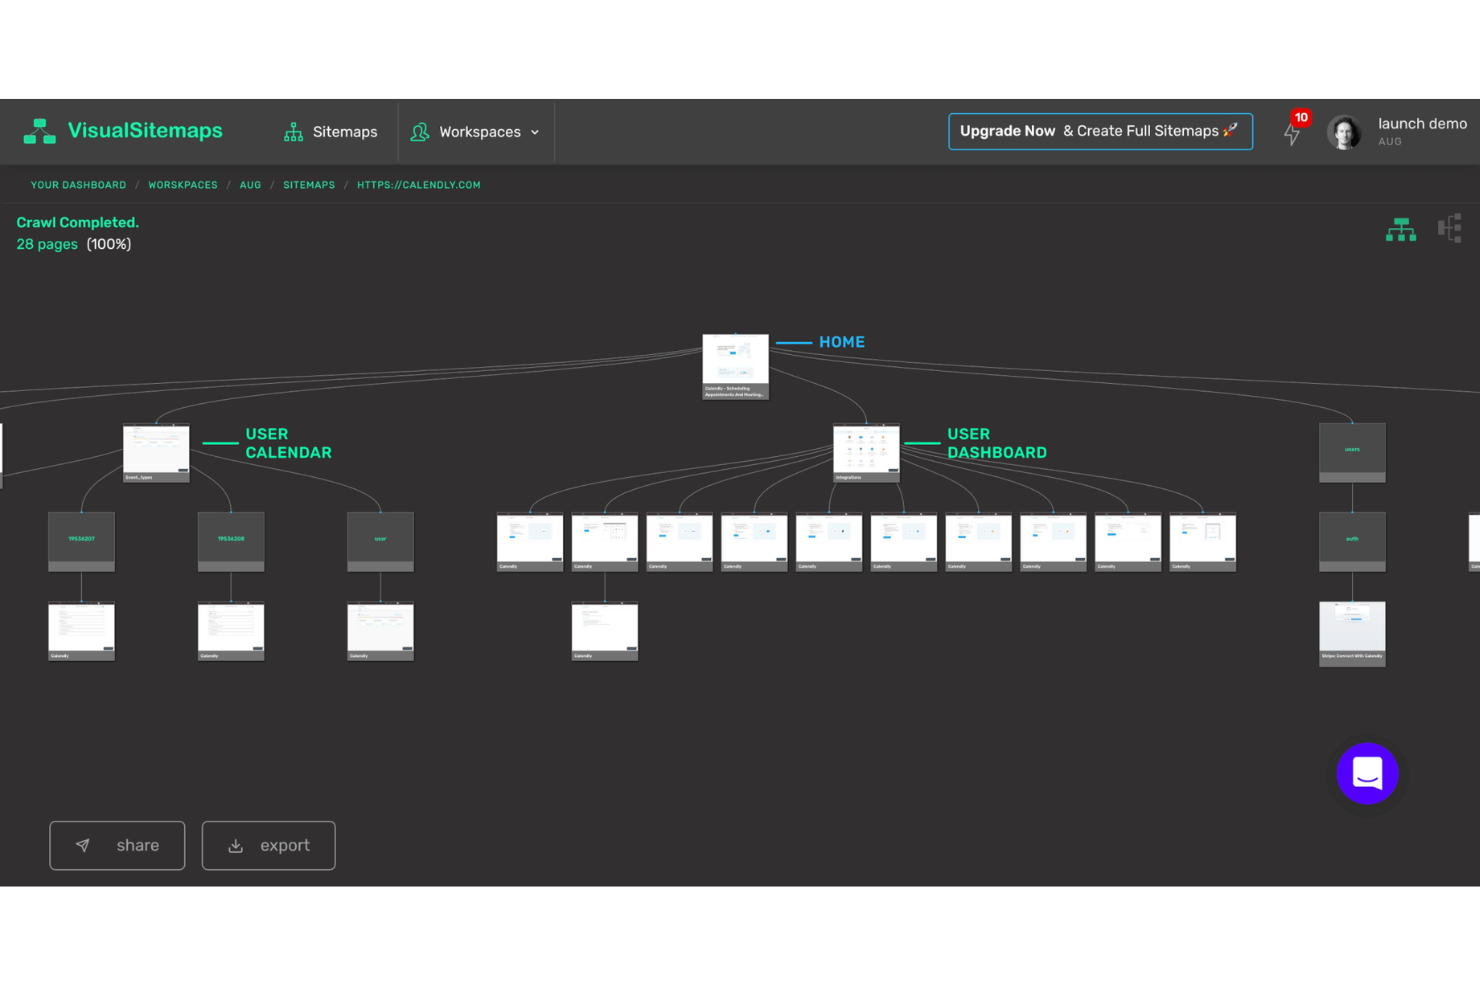Viewport: 1480px width, 987px height.
Task: Open Calendly page beneath user node
Action: coord(380,632)
